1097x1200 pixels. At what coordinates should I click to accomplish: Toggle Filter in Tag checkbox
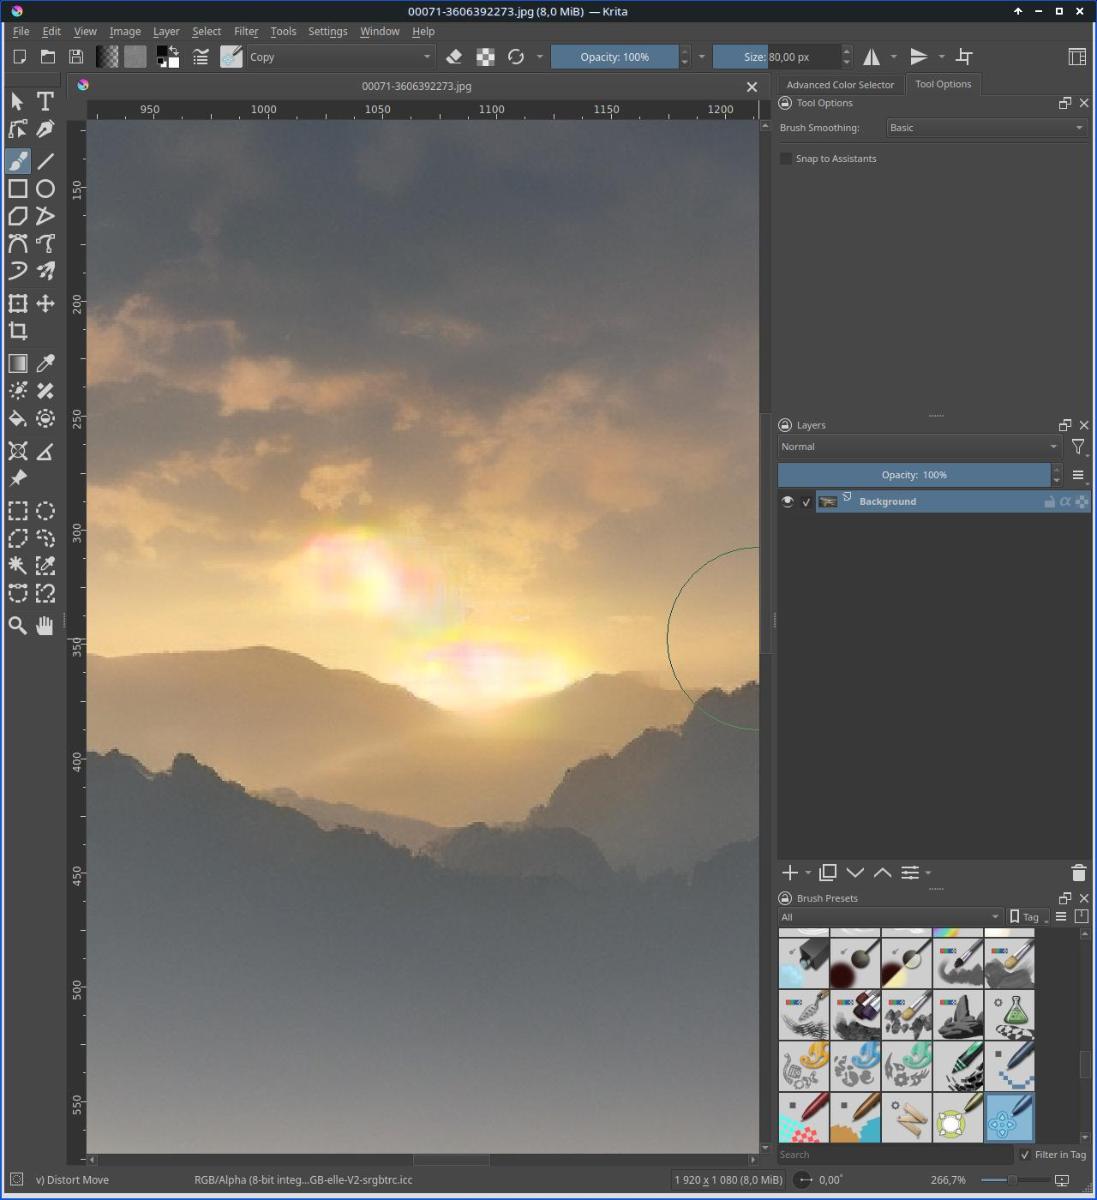coord(1024,1154)
